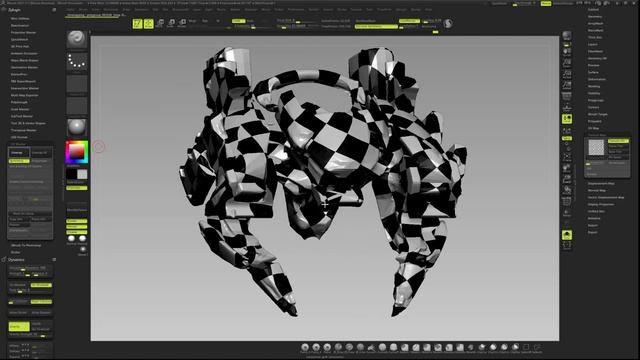Expand the Deformation subpalette on the right
The width and height of the screenshot is (640, 360).
click(x=597, y=79)
